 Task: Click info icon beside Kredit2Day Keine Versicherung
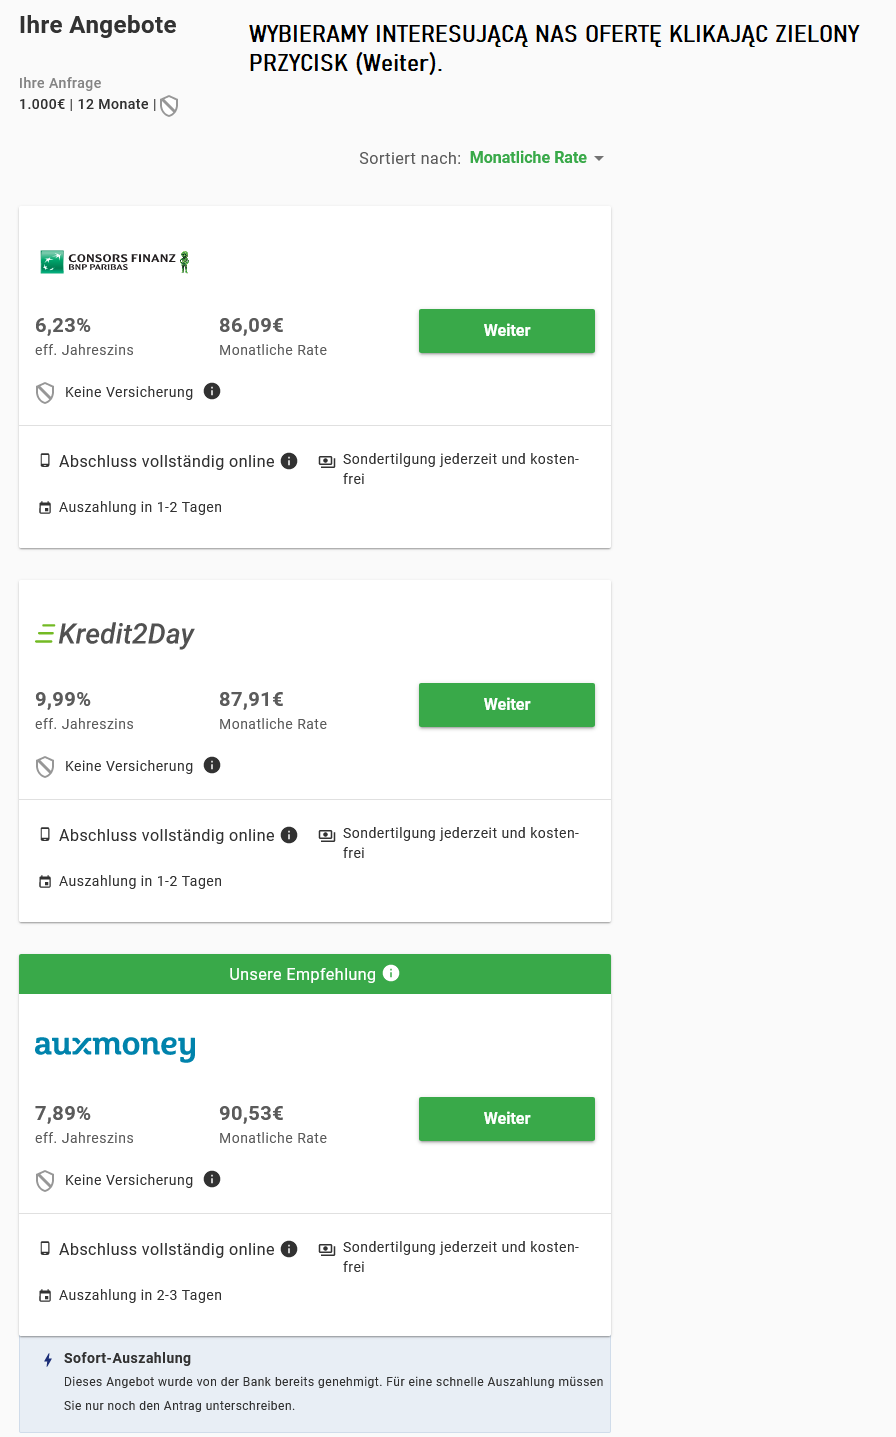pyautogui.click(x=212, y=765)
